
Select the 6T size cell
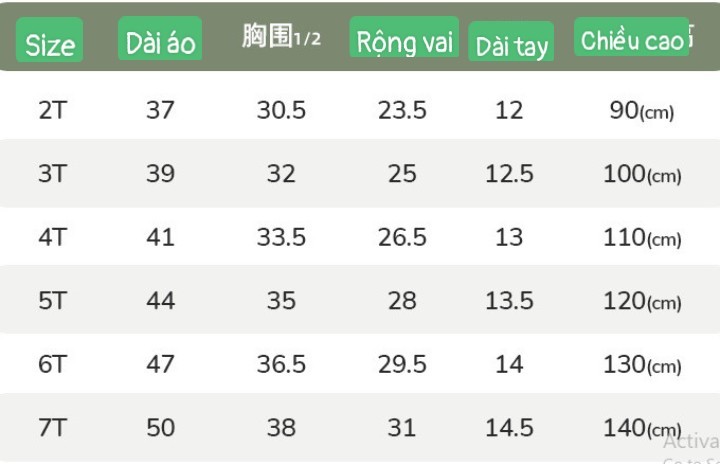53,364
